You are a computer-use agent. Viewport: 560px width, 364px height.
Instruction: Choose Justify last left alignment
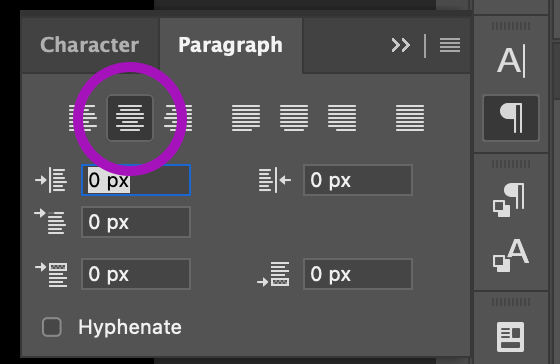[x=246, y=118]
